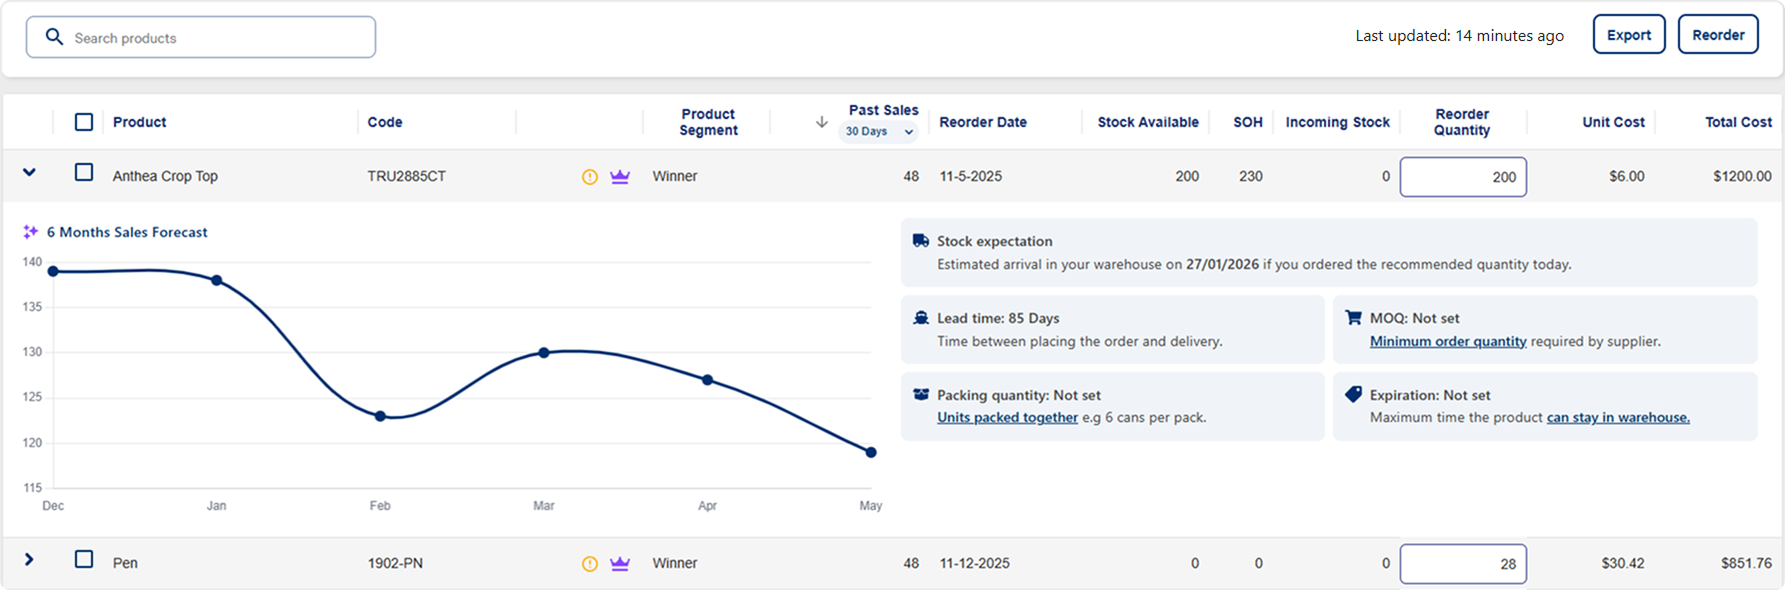
Task: Check the Anthea Crop Top row checkbox
Action: click(x=84, y=173)
